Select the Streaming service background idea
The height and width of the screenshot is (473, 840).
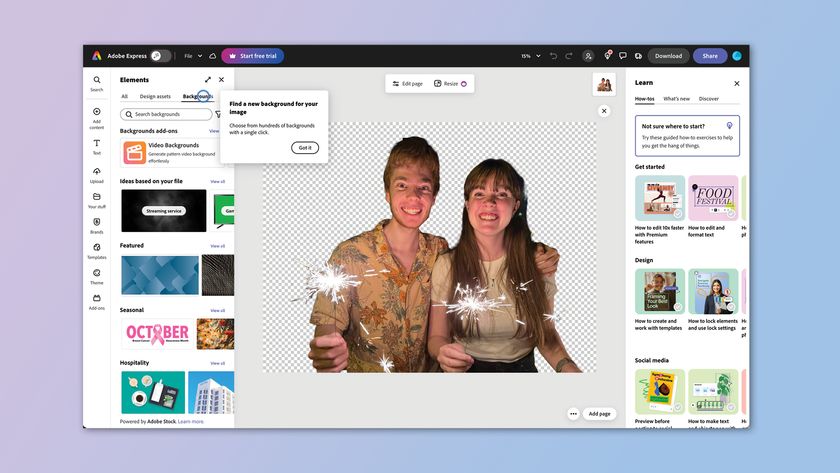pyautogui.click(x=163, y=211)
